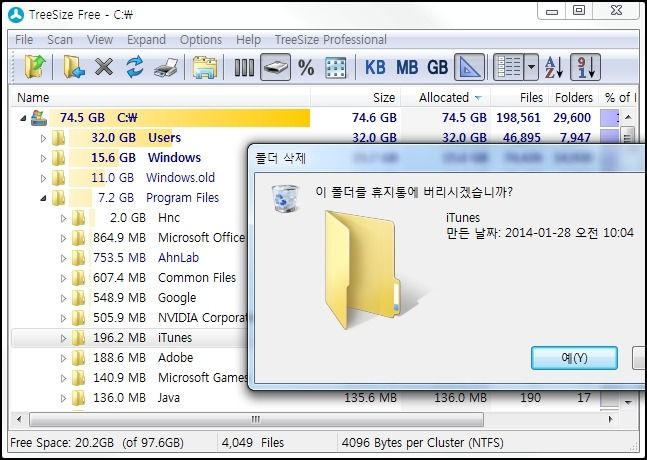Click the Free Space status bar text
The image size is (647, 460).
tap(97, 443)
